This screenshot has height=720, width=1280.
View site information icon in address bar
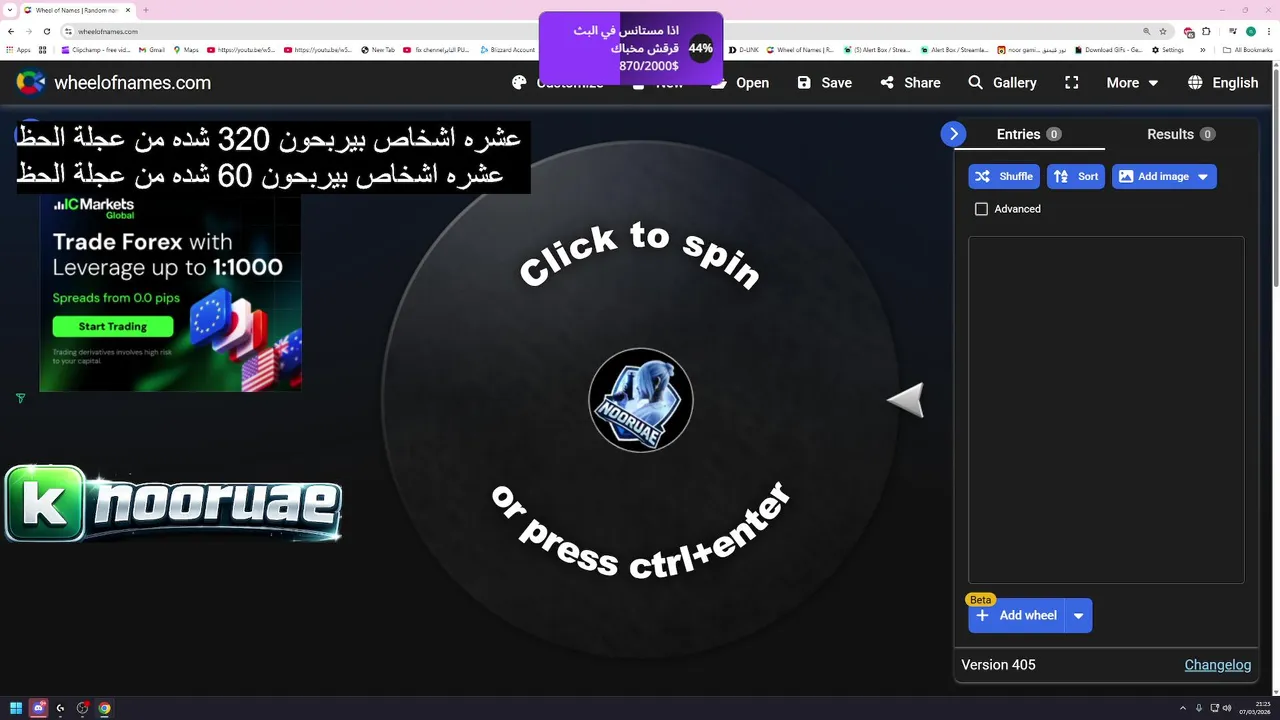tap(68, 31)
